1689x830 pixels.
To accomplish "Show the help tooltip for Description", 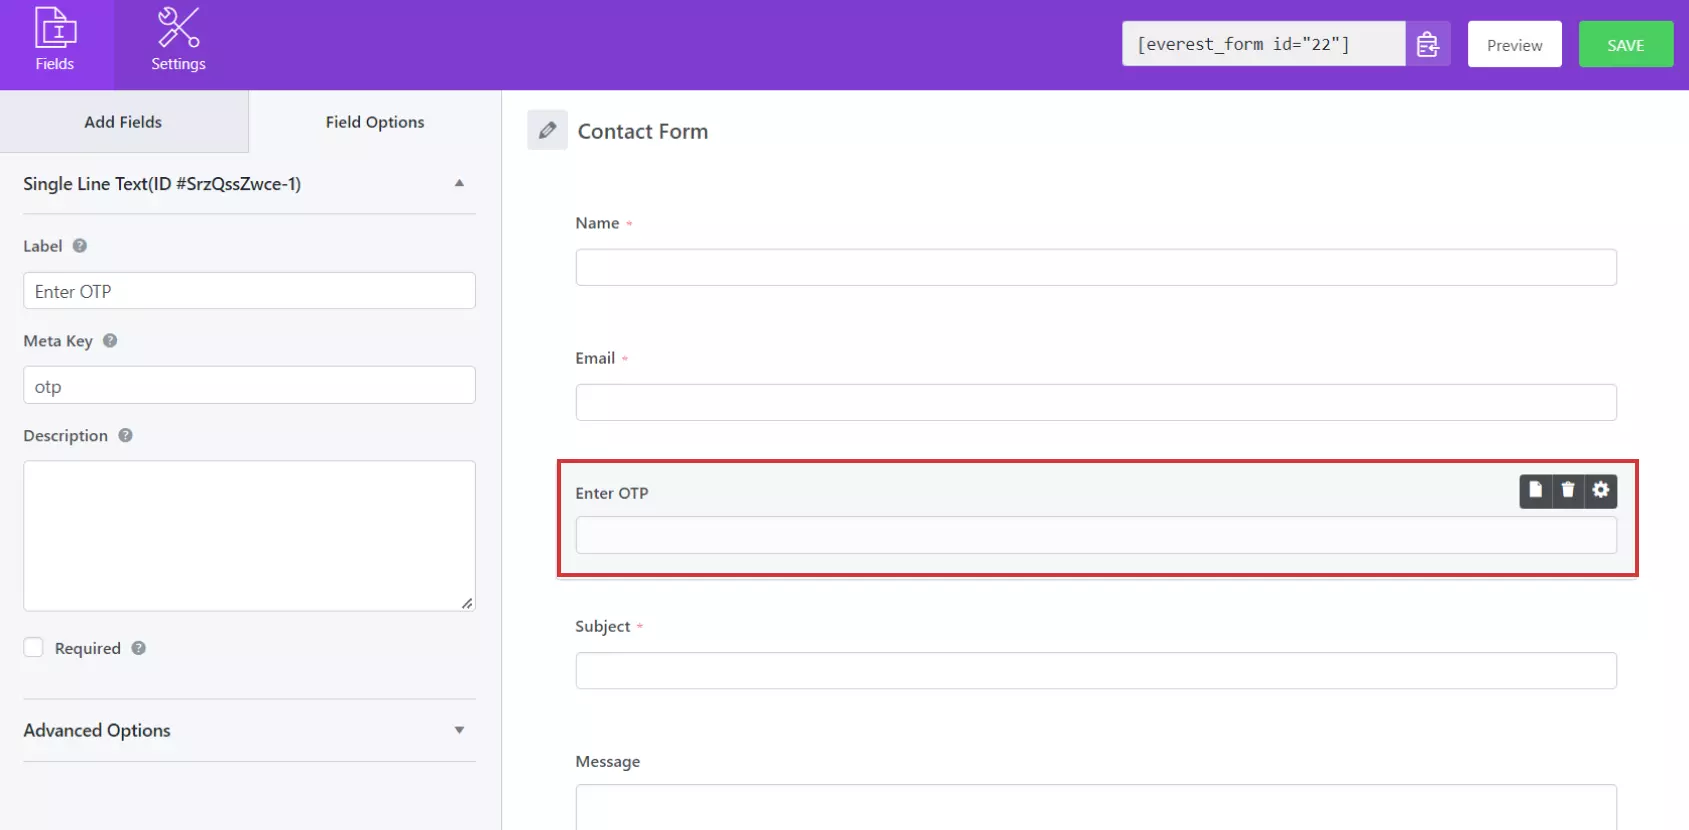I will 125,436.
